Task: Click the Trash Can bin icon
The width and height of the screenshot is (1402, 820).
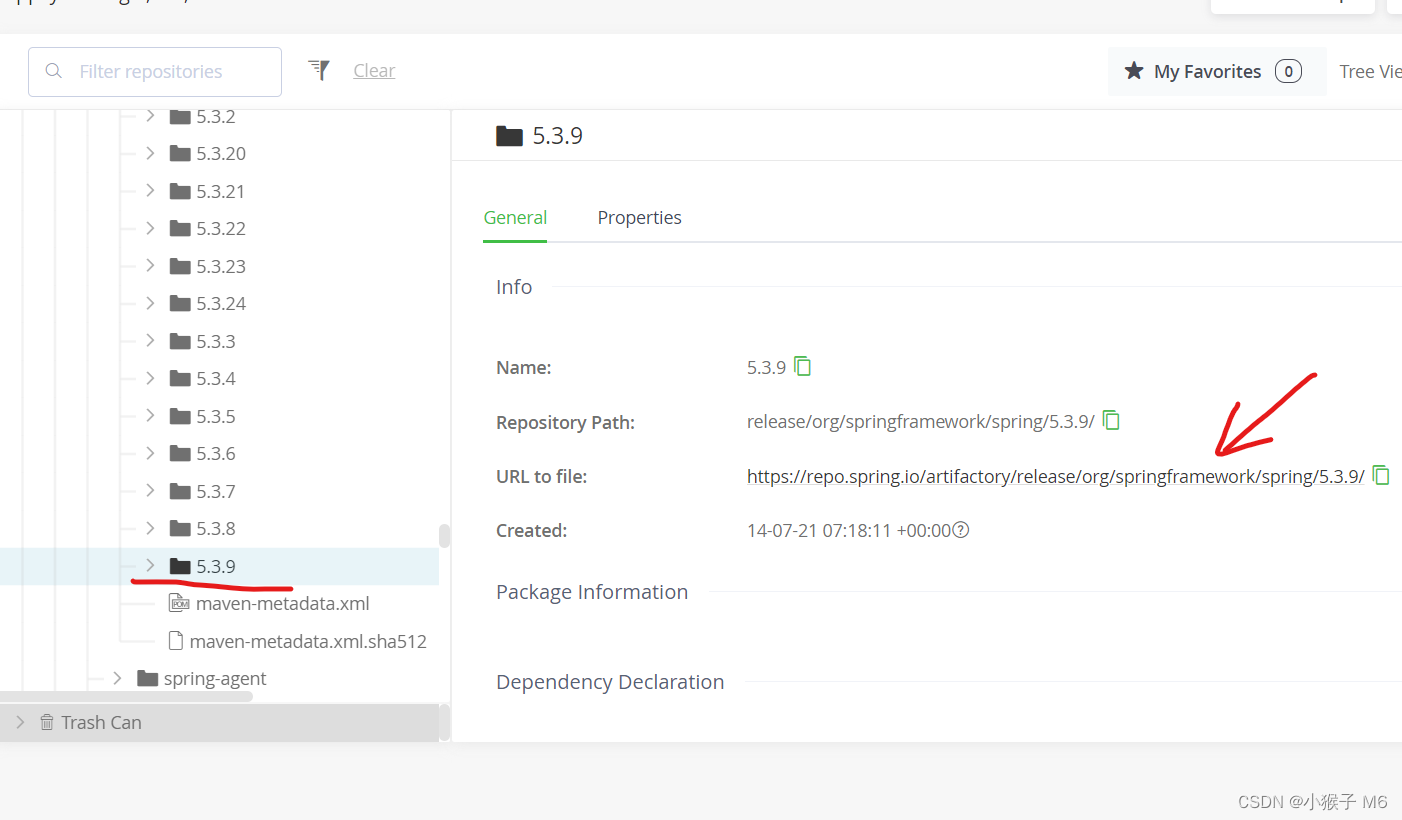Action: click(47, 722)
